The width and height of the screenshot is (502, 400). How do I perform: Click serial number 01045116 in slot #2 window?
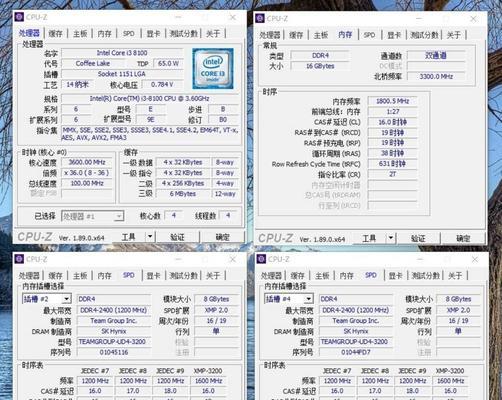[x=114, y=352]
